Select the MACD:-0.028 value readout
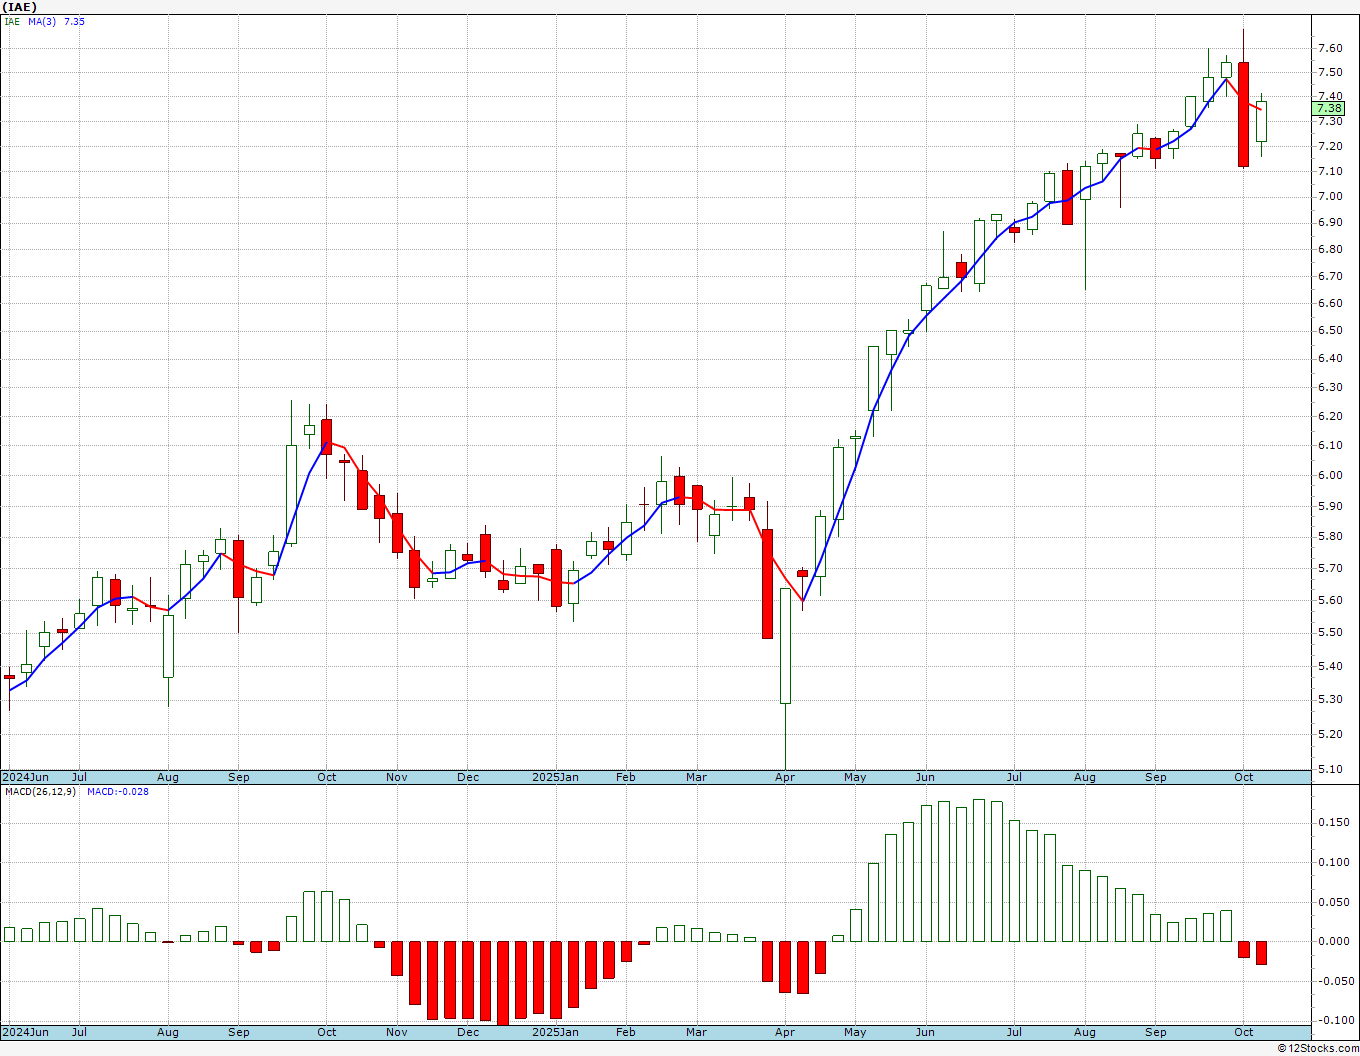Image resolution: width=1360 pixels, height=1056 pixels. pos(117,791)
